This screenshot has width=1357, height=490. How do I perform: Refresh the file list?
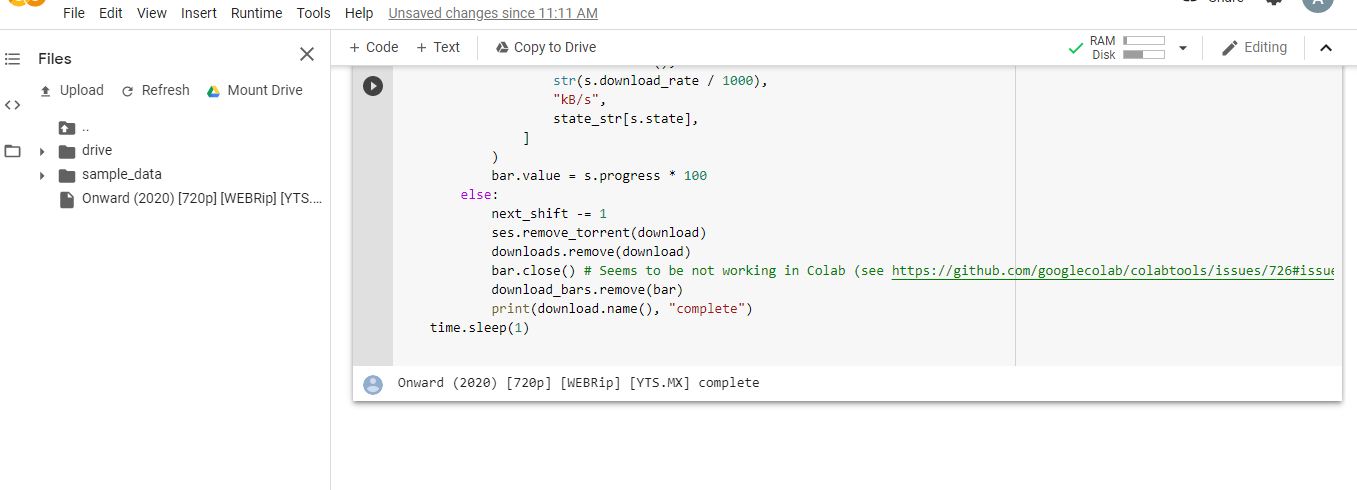click(x=155, y=90)
